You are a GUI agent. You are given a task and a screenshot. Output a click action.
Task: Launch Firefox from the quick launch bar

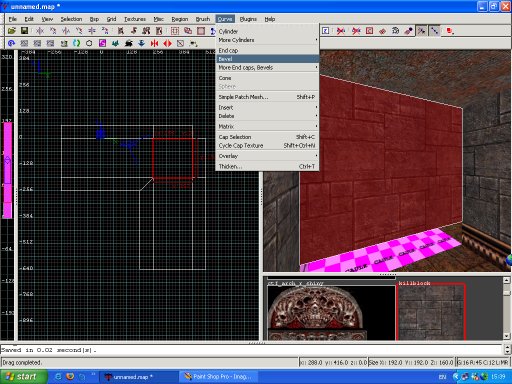point(70,377)
